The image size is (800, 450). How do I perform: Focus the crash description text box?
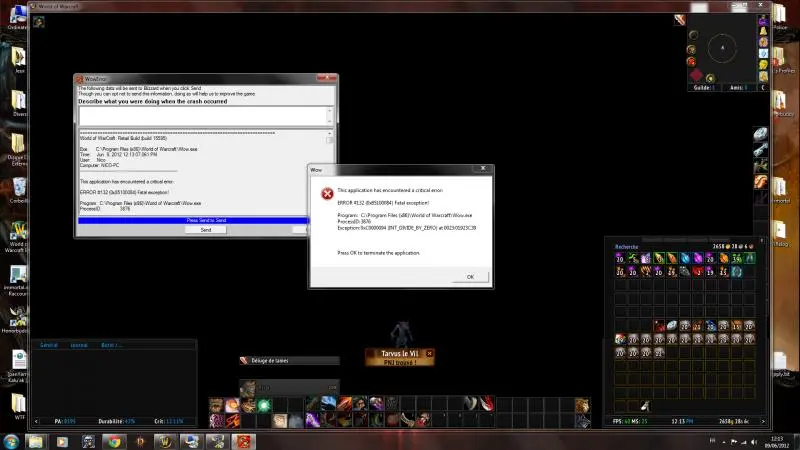tap(202, 115)
